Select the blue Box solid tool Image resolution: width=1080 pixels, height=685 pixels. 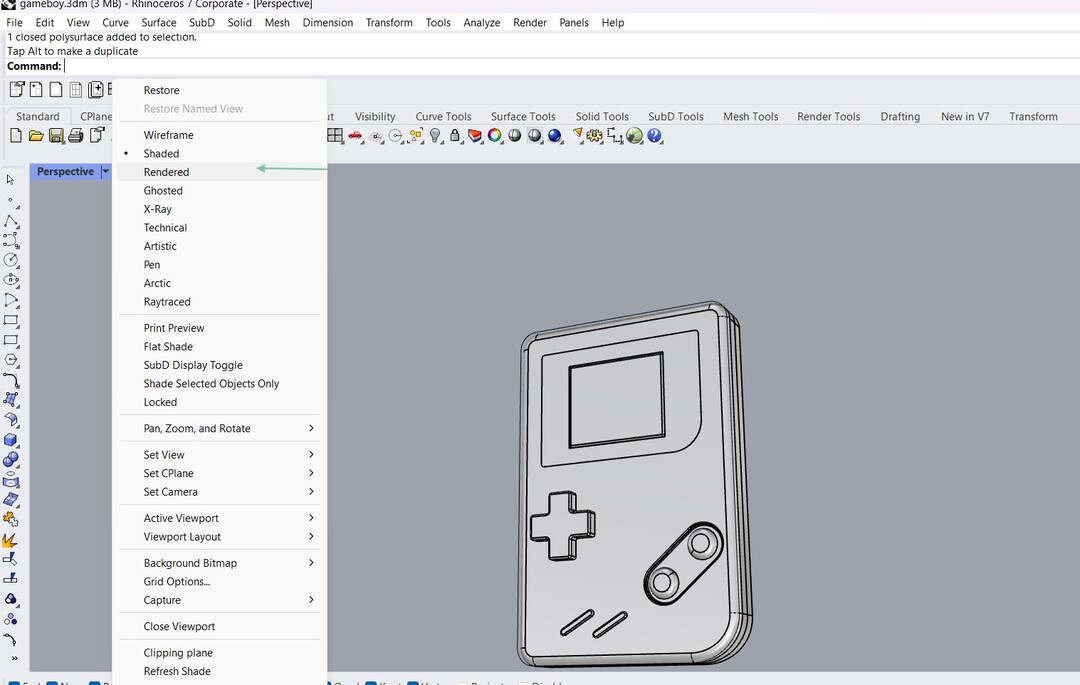tap(11, 440)
